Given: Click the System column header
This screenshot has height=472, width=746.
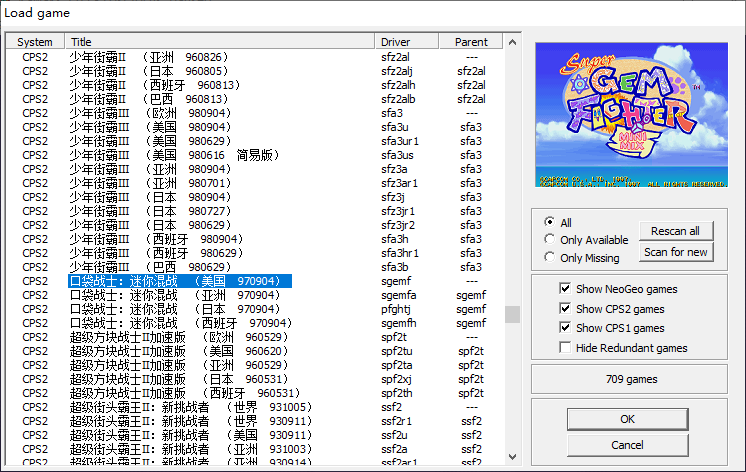Looking at the screenshot, I should [35, 42].
